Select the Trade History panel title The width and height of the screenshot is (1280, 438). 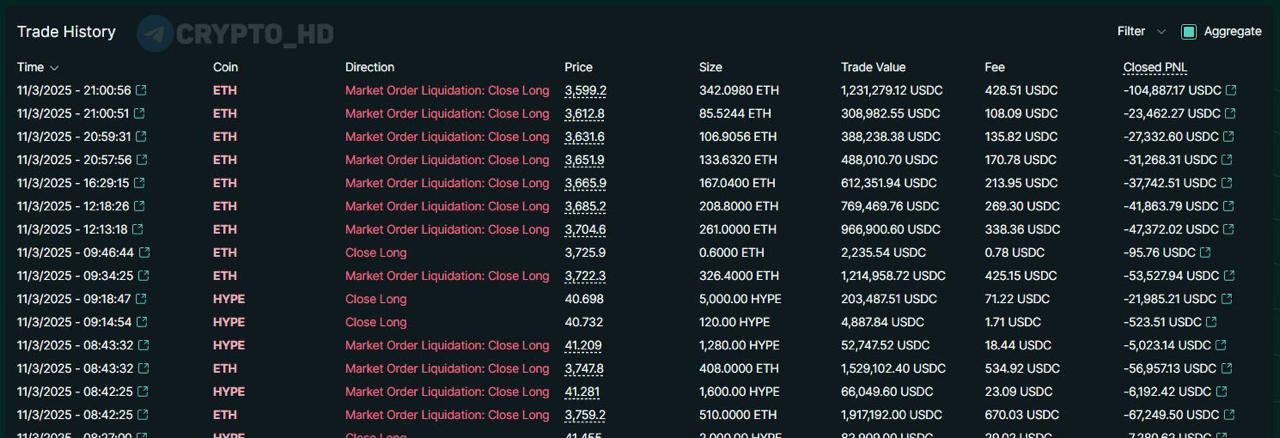[66, 32]
